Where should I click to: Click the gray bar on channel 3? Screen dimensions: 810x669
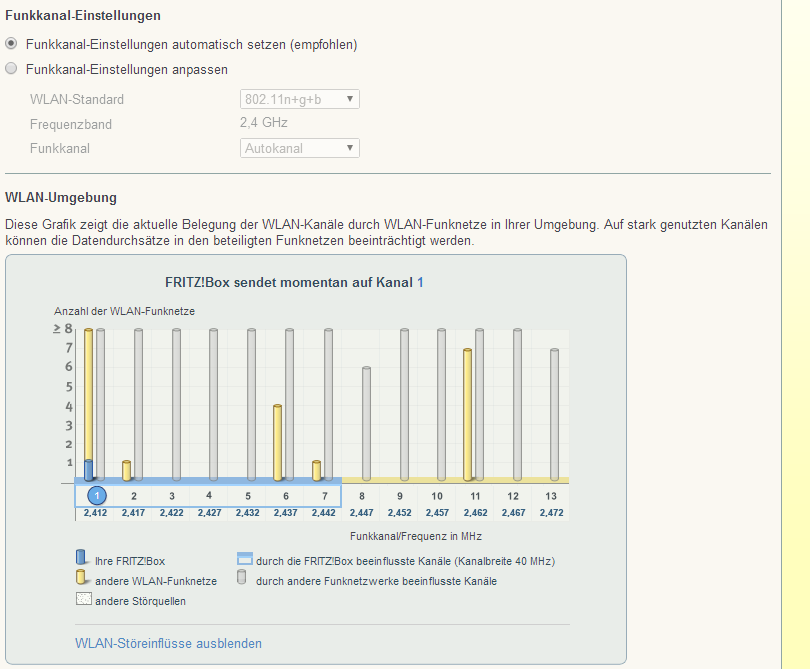[x=176, y=404]
